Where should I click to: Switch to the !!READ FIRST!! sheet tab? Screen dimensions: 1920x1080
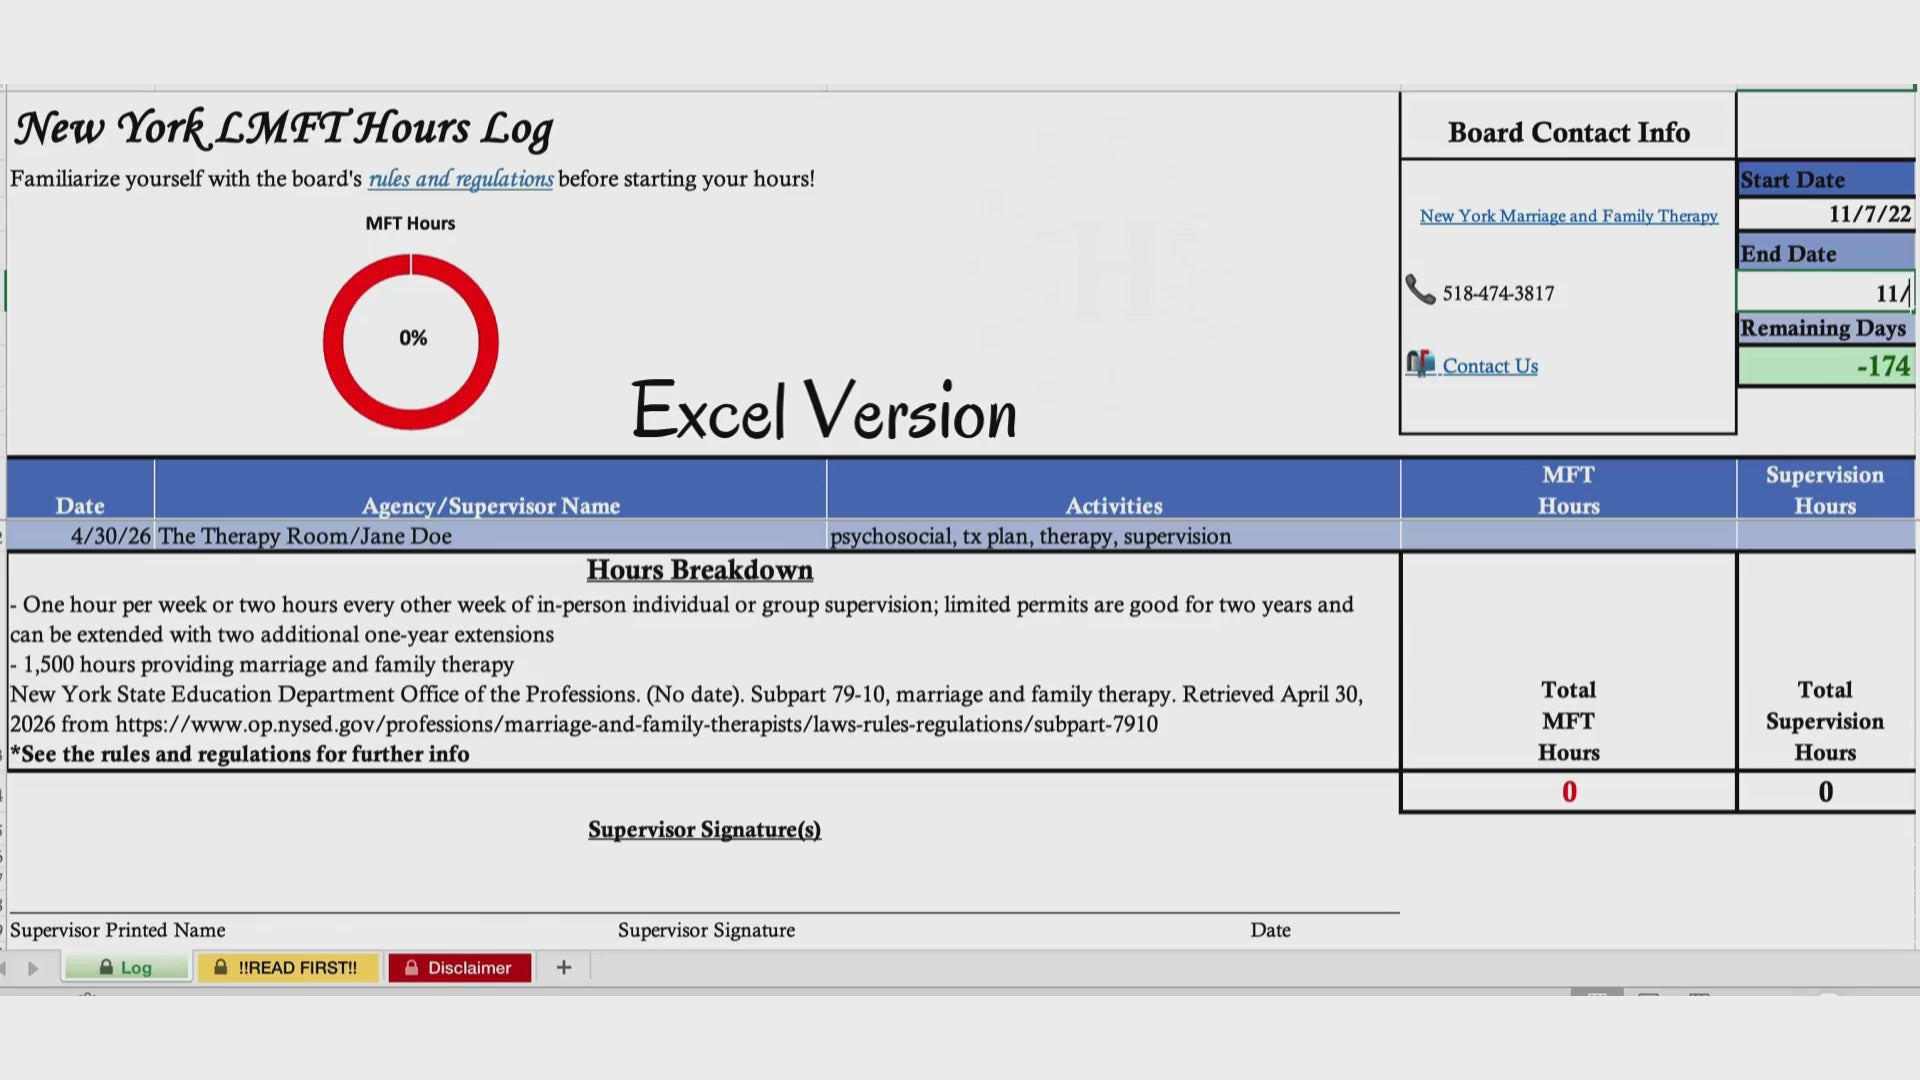(288, 967)
